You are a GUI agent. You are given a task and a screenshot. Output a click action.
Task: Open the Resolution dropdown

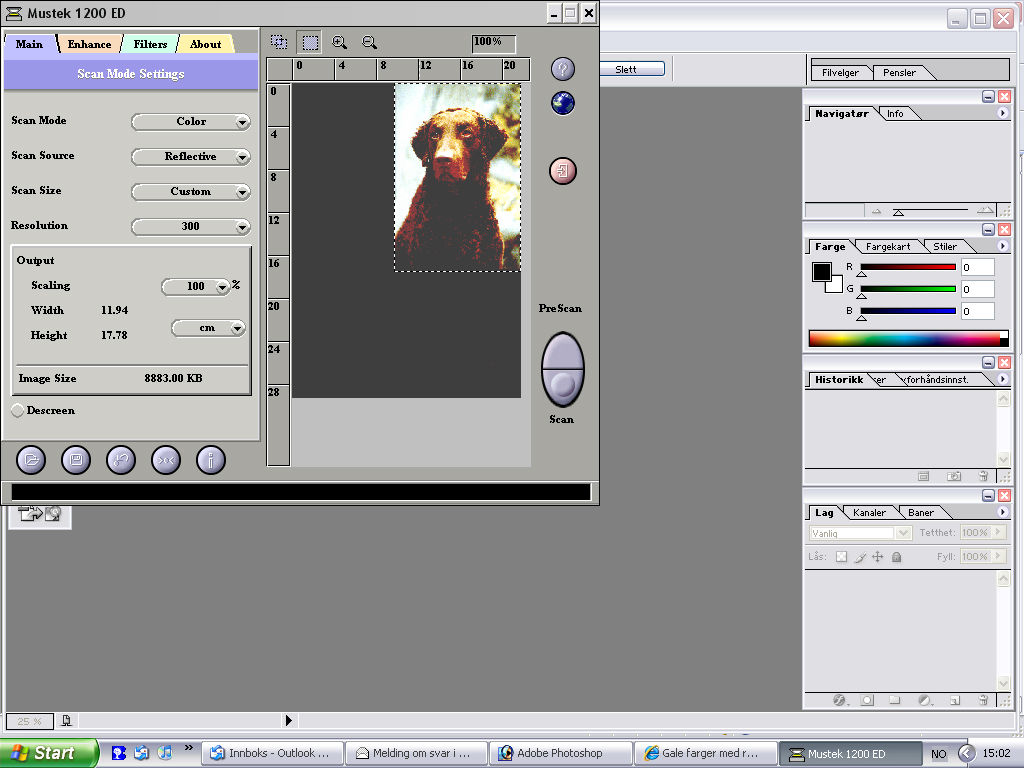point(191,227)
